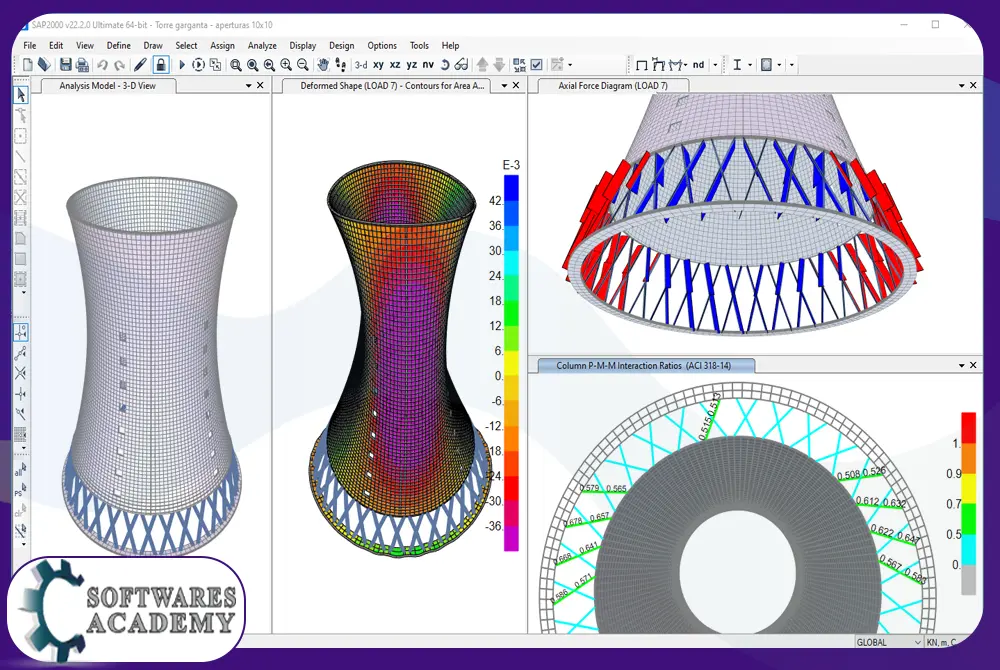Viewport: 1000px width, 670px height.
Task: Open the P-M-M Interaction Ratios pane dropdown arrow
Action: pos(962,365)
